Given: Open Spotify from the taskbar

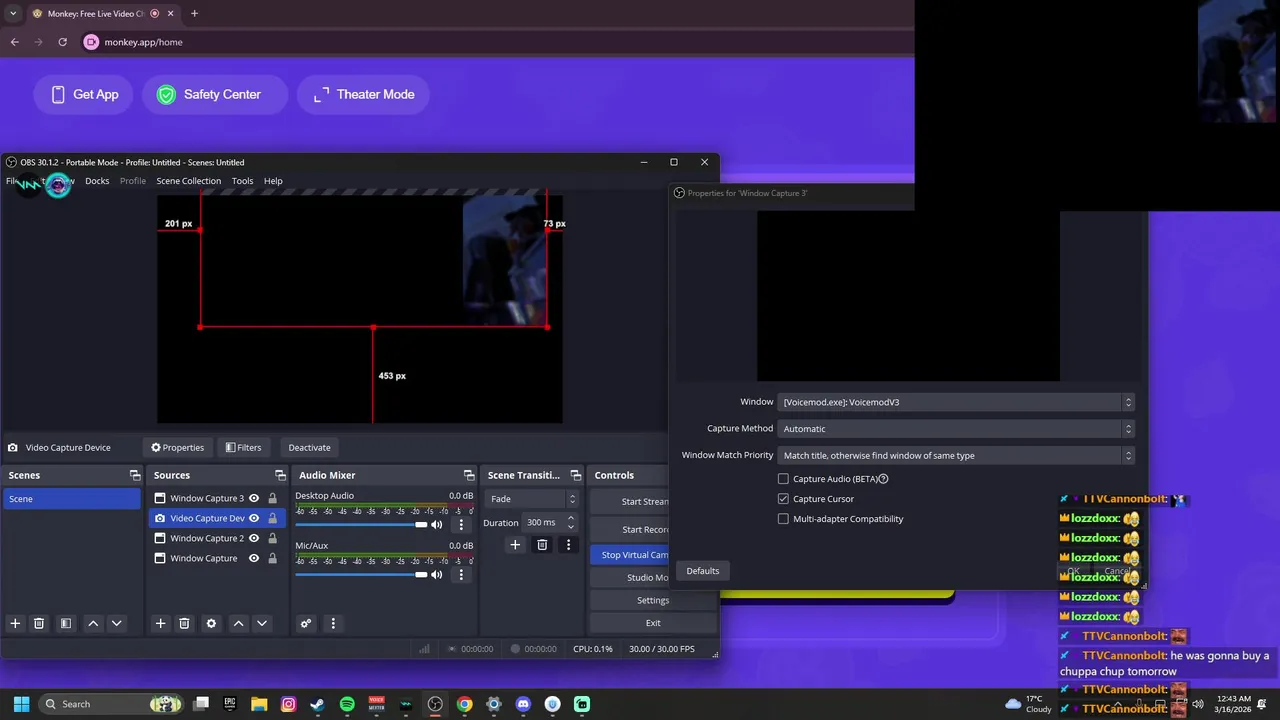Looking at the screenshot, I should [x=347, y=704].
